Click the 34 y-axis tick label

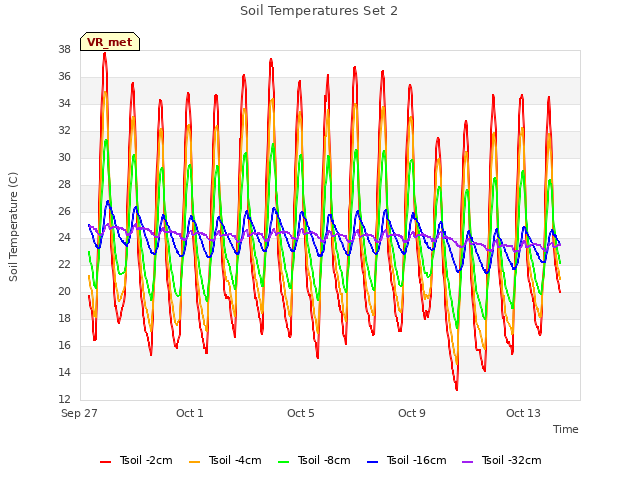click(64, 104)
